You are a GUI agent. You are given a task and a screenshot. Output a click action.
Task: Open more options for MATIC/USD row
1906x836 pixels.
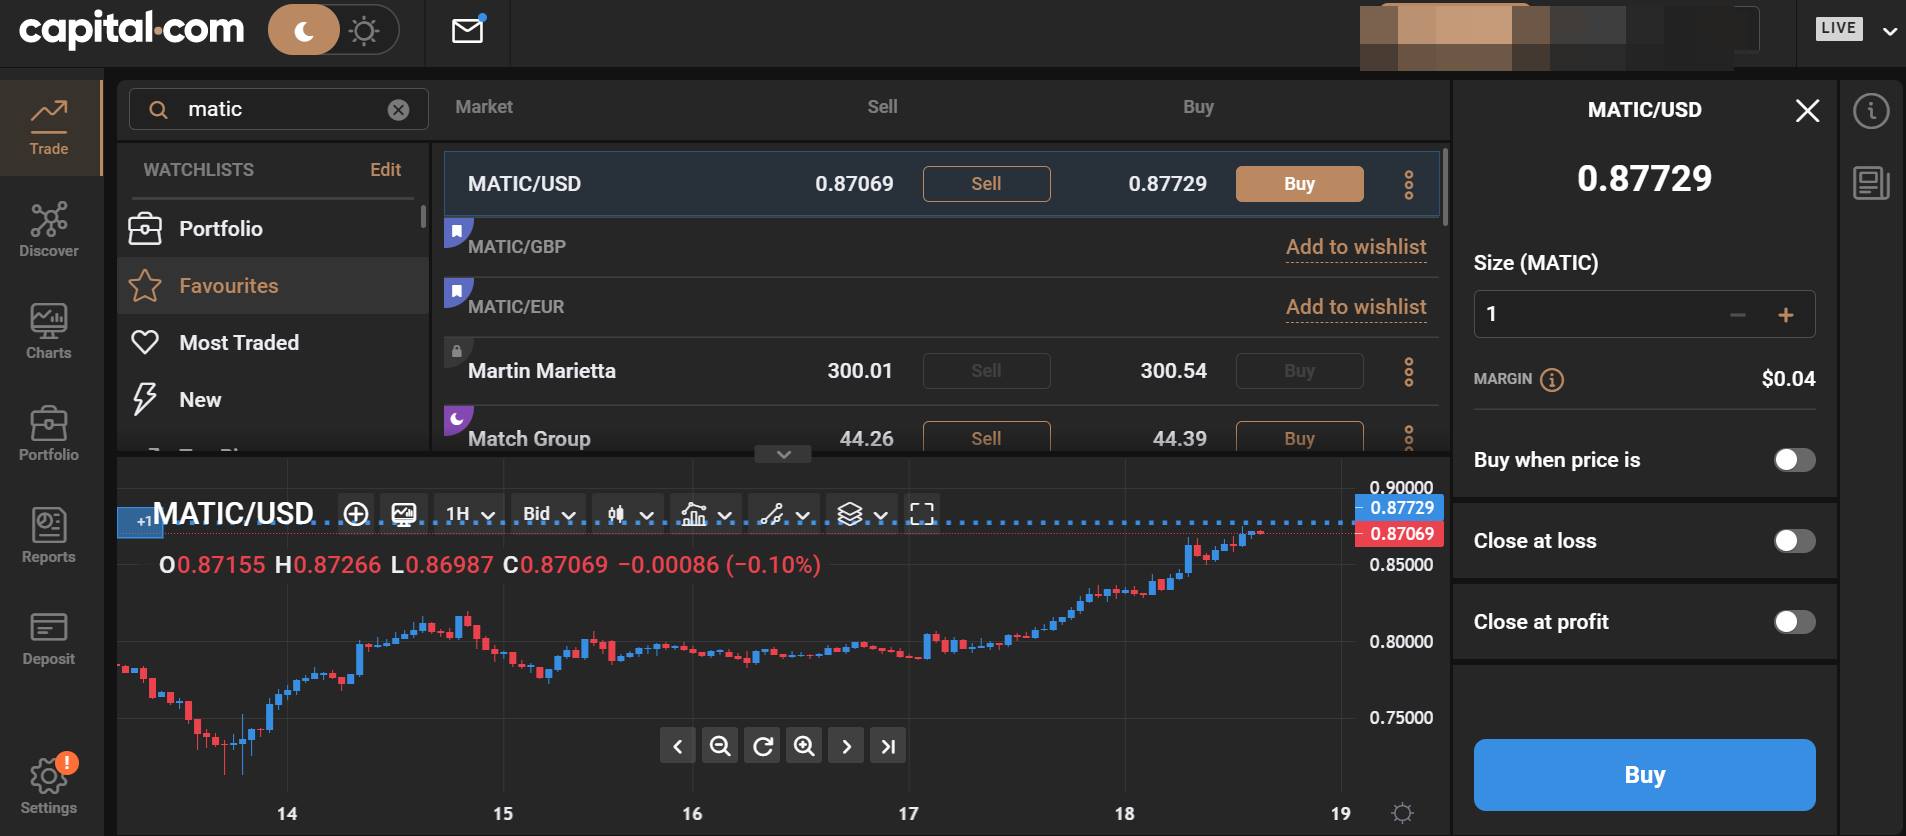tap(1408, 184)
